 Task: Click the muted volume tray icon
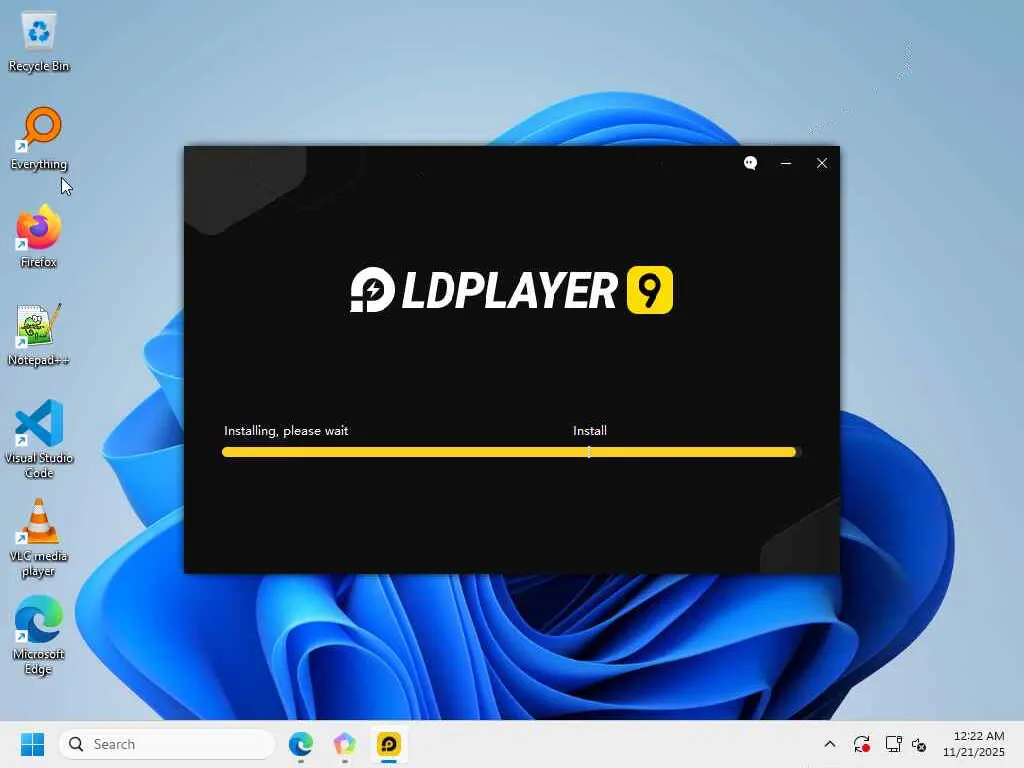pos(919,744)
